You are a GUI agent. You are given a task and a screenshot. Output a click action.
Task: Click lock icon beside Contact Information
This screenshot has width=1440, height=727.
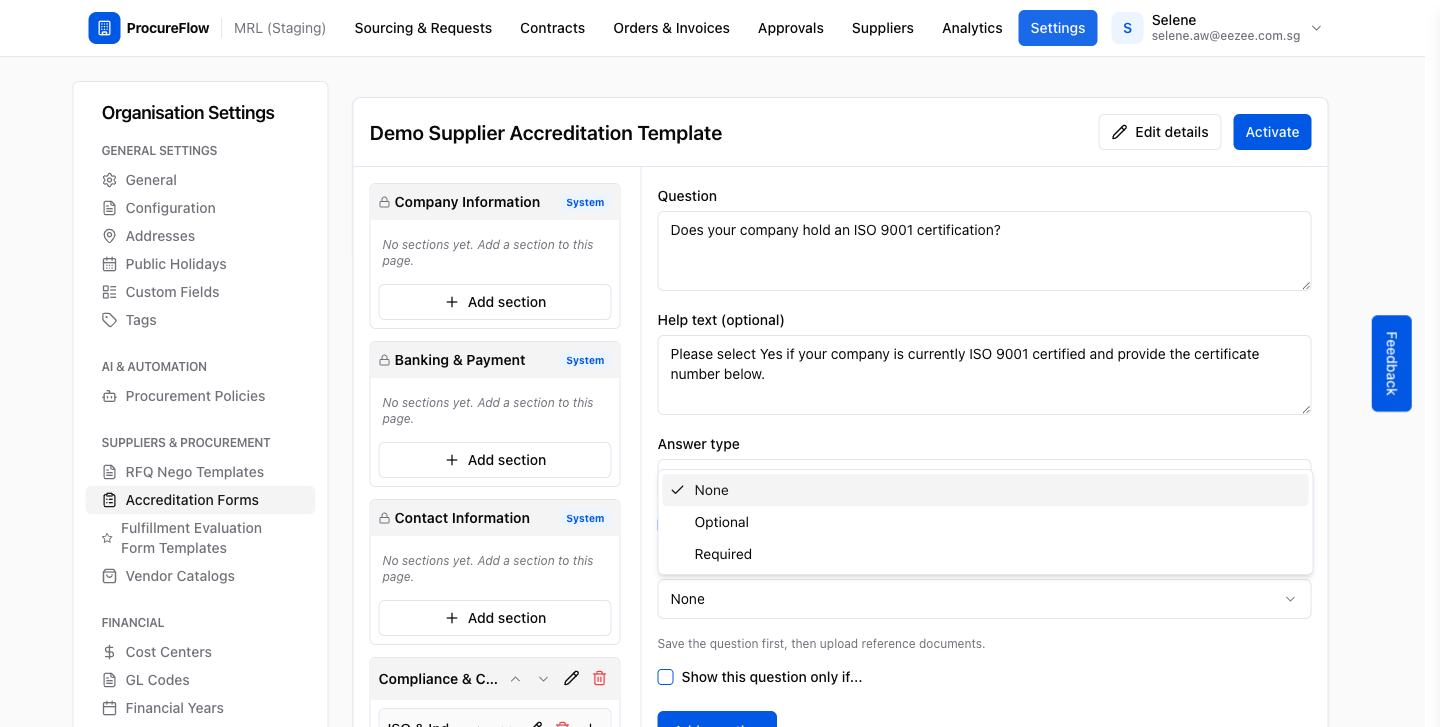tap(384, 518)
